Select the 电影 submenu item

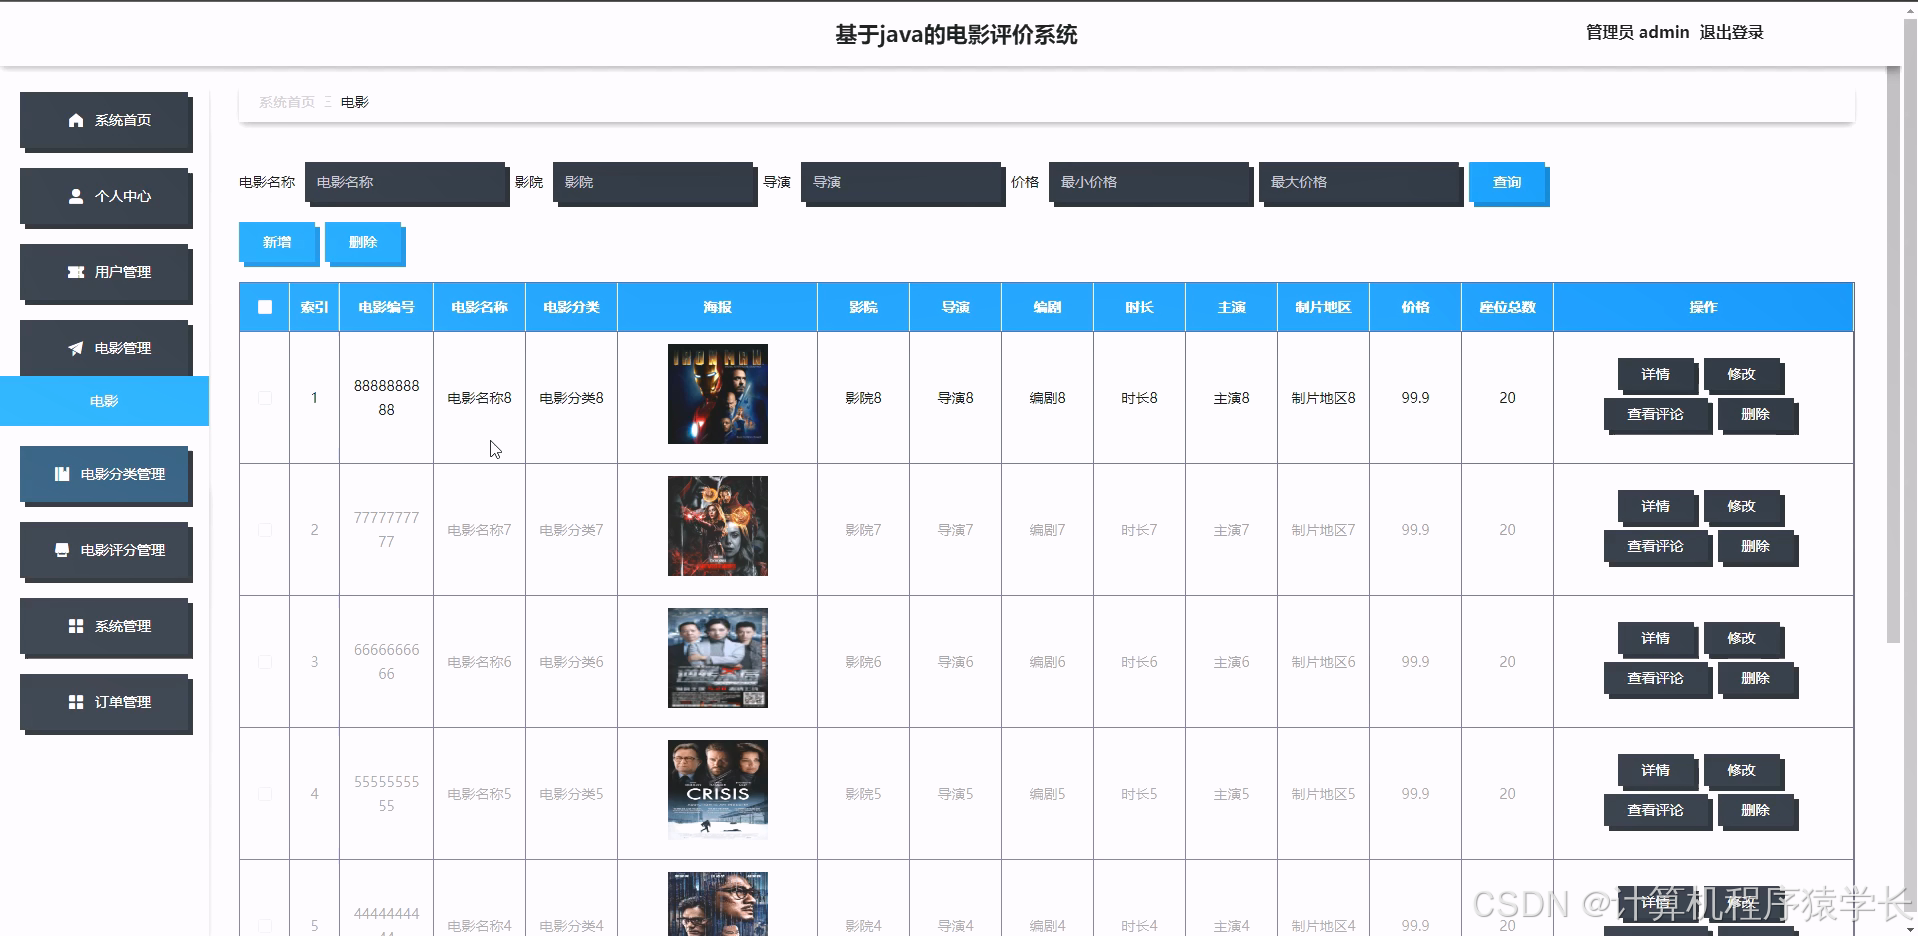point(104,401)
